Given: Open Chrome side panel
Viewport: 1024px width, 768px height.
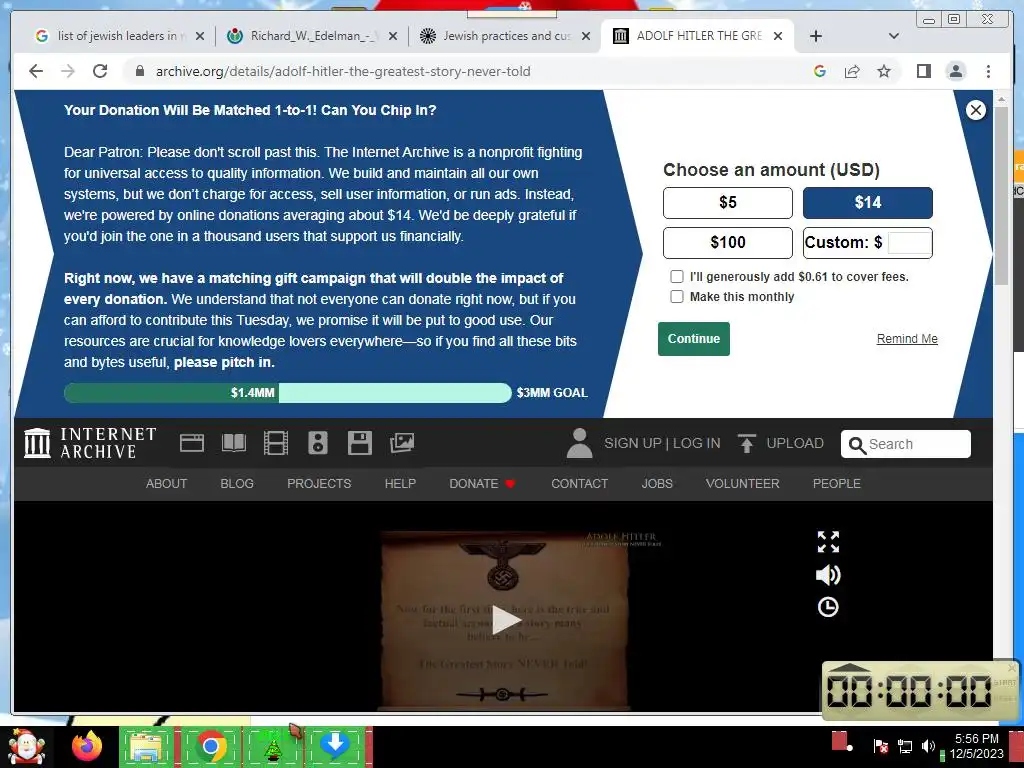Looking at the screenshot, I should [x=923, y=71].
